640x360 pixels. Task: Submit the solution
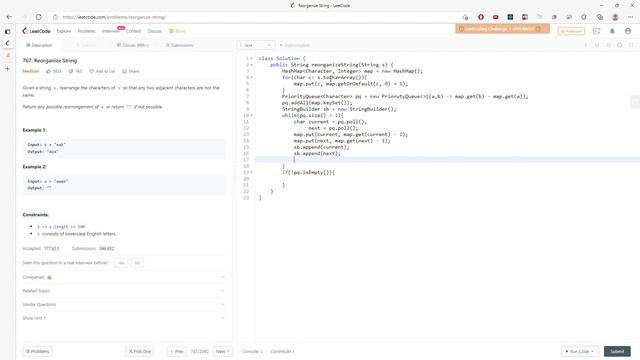(617, 351)
